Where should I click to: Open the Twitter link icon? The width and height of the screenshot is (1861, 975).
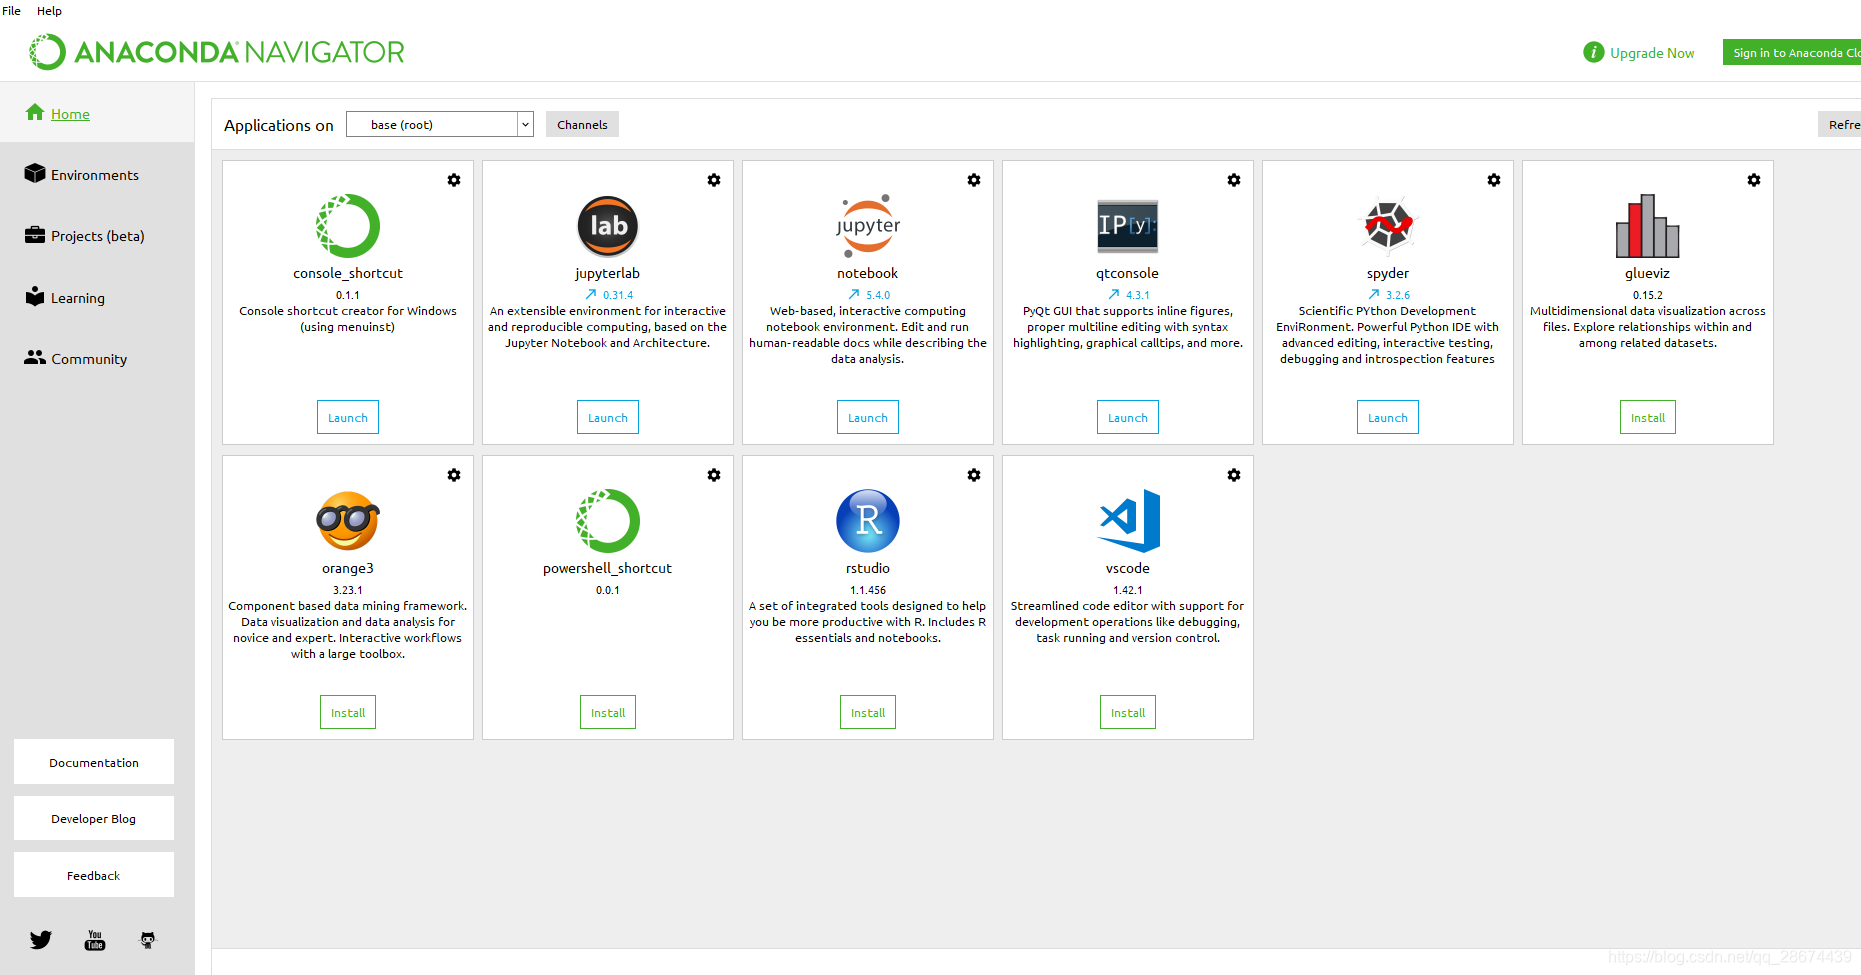click(41, 940)
